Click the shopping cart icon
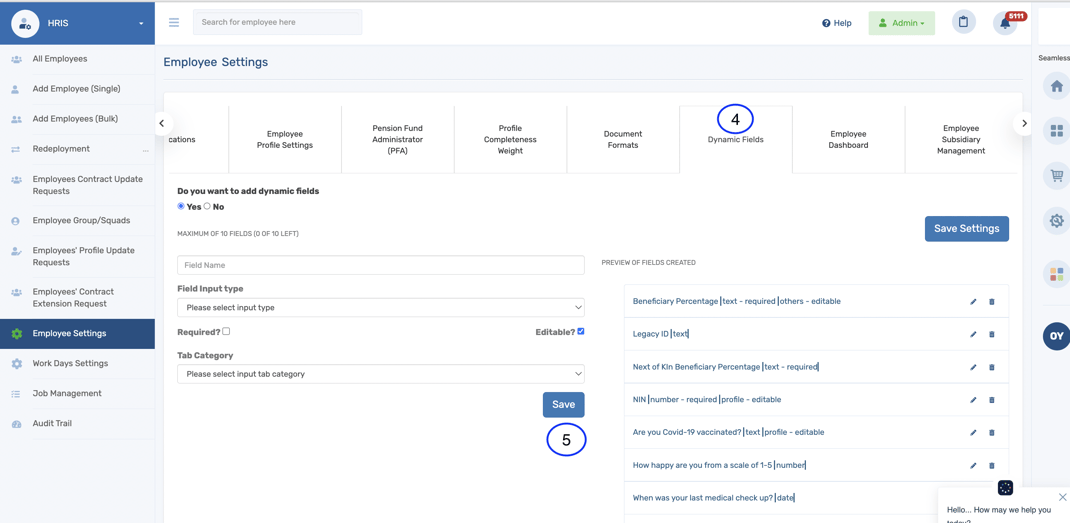The height and width of the screenshot is (523, 1070). coord(1056,175)
